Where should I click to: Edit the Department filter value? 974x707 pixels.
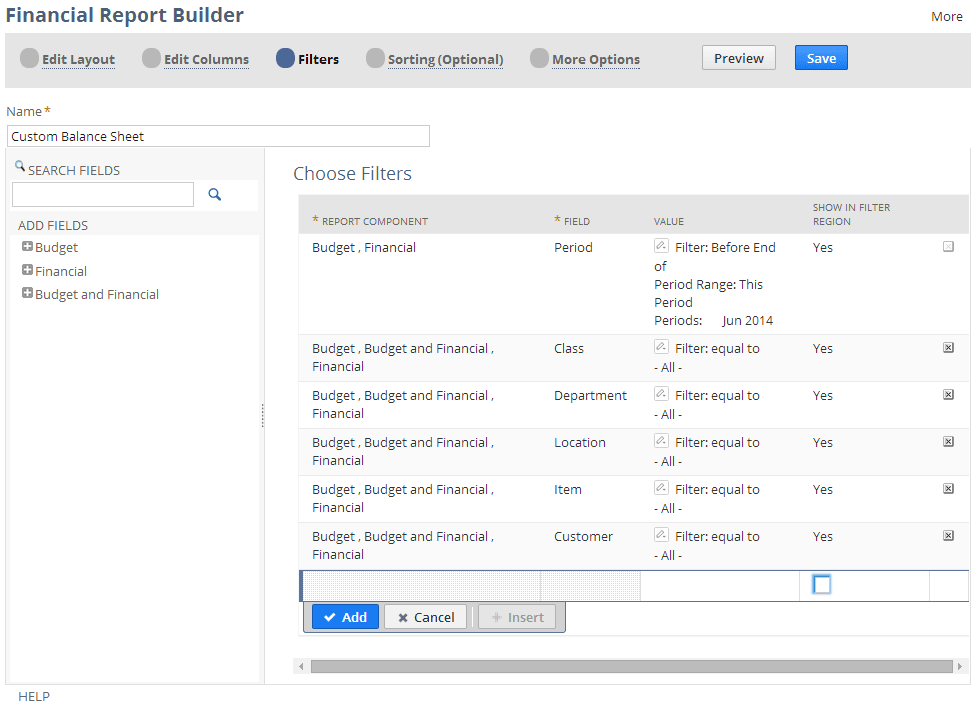pyautogui.click(x=661, y=394)
